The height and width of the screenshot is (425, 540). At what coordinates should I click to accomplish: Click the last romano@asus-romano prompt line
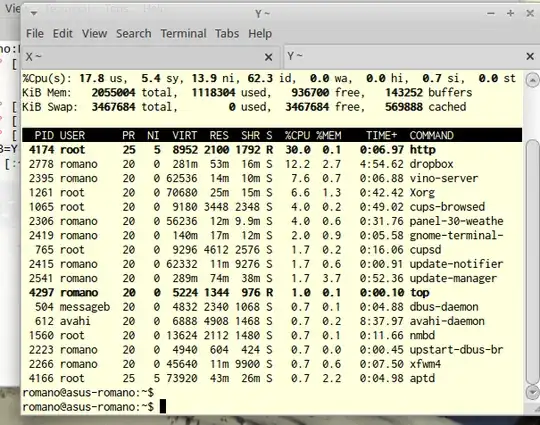[x=88, y=407]
